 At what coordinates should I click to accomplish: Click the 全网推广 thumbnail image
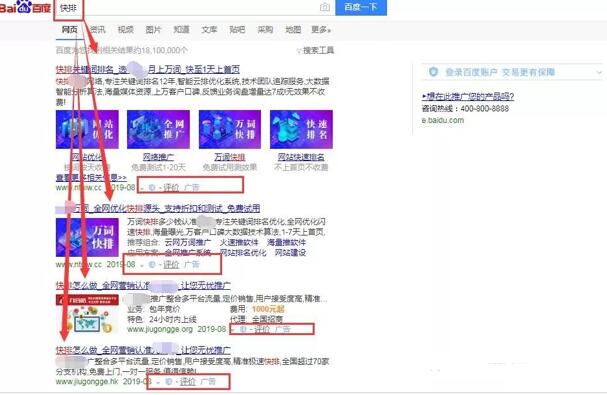tap(158, 129)
